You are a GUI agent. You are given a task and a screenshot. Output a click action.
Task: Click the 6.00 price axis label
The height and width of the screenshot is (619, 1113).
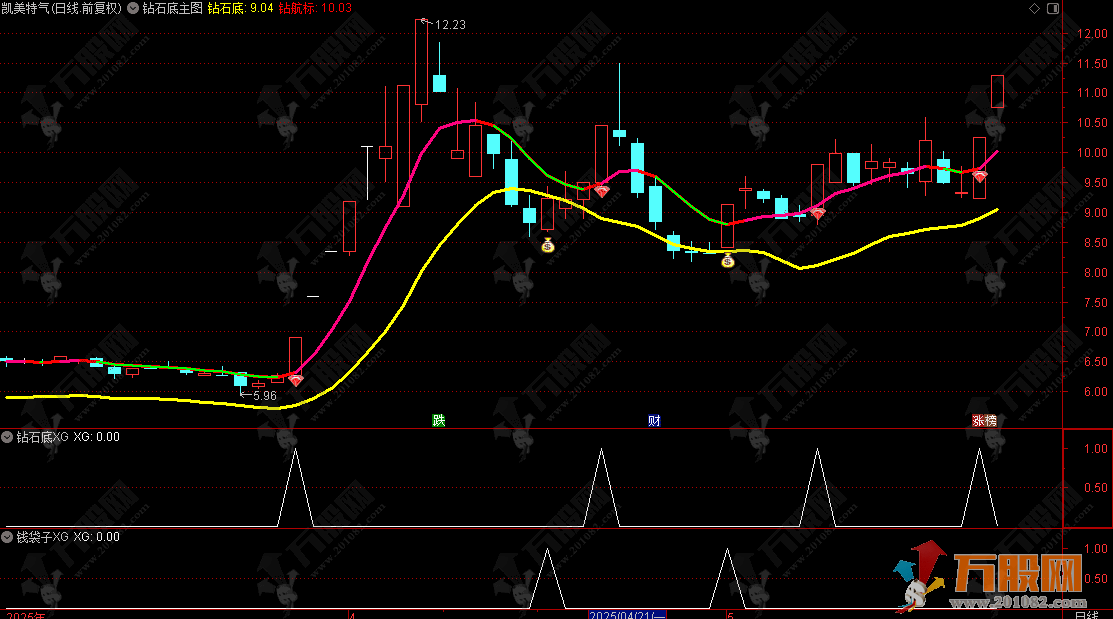[x=1095, y=392]
